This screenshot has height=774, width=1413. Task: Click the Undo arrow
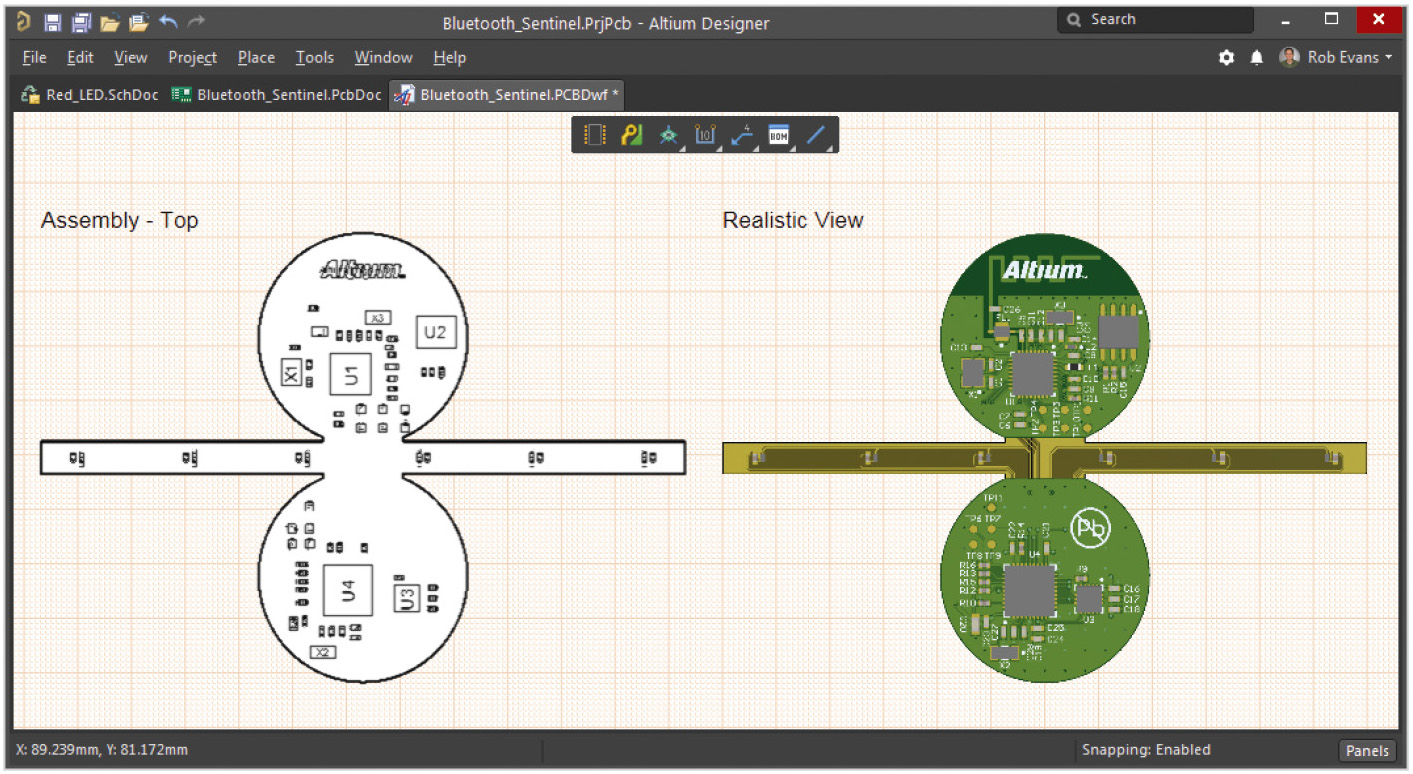coord(168,21)
